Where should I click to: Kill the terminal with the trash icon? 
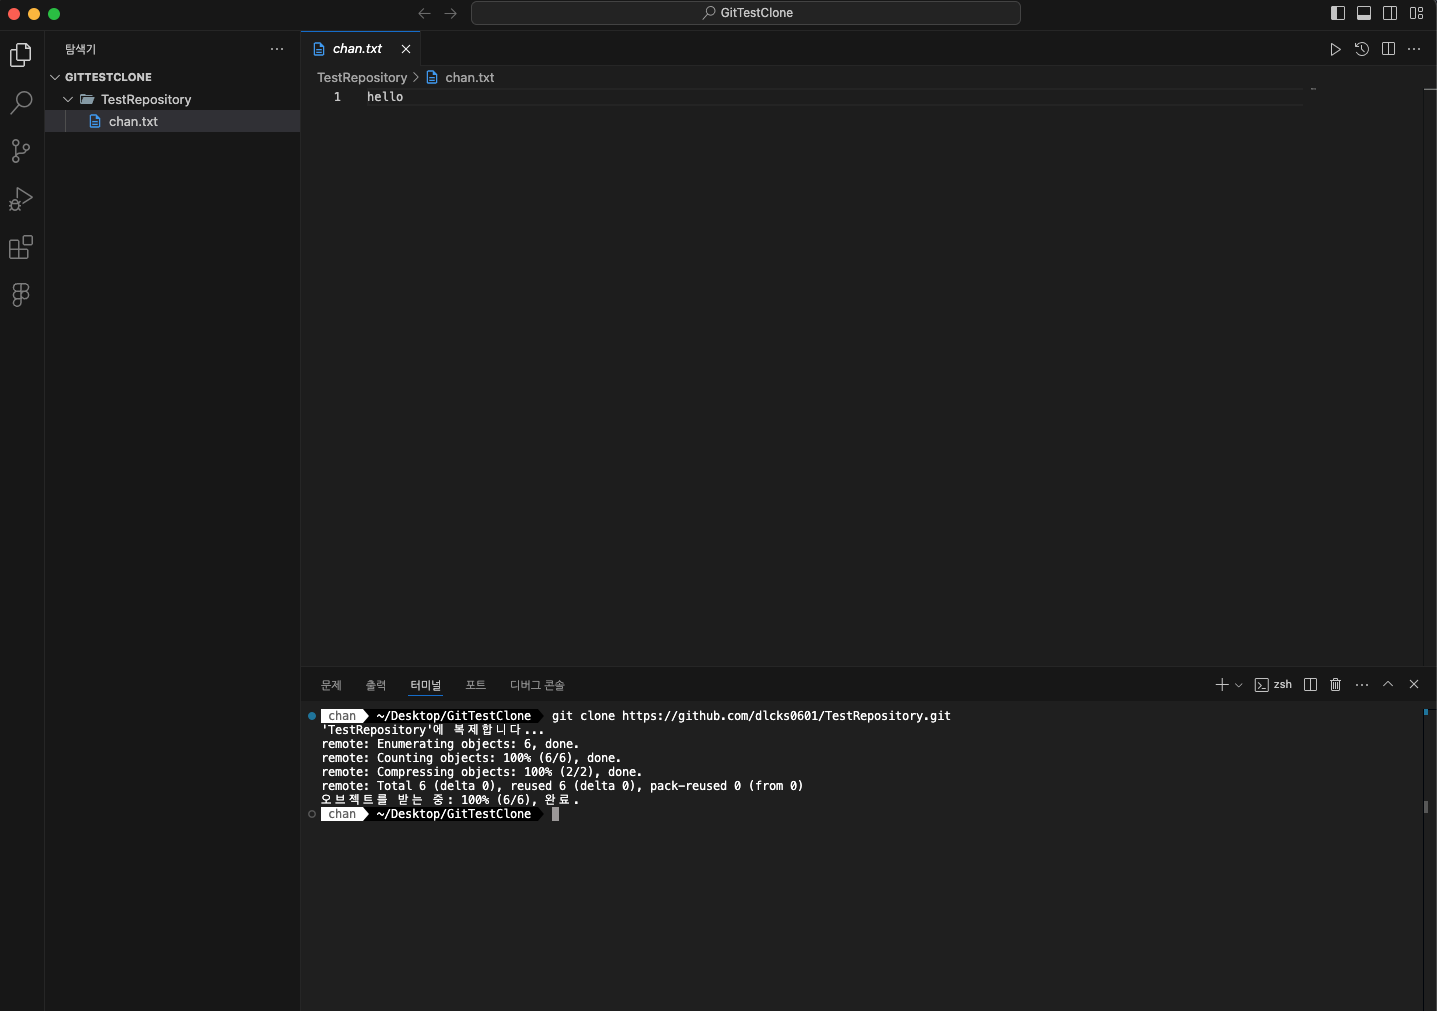coord(1335,685)
